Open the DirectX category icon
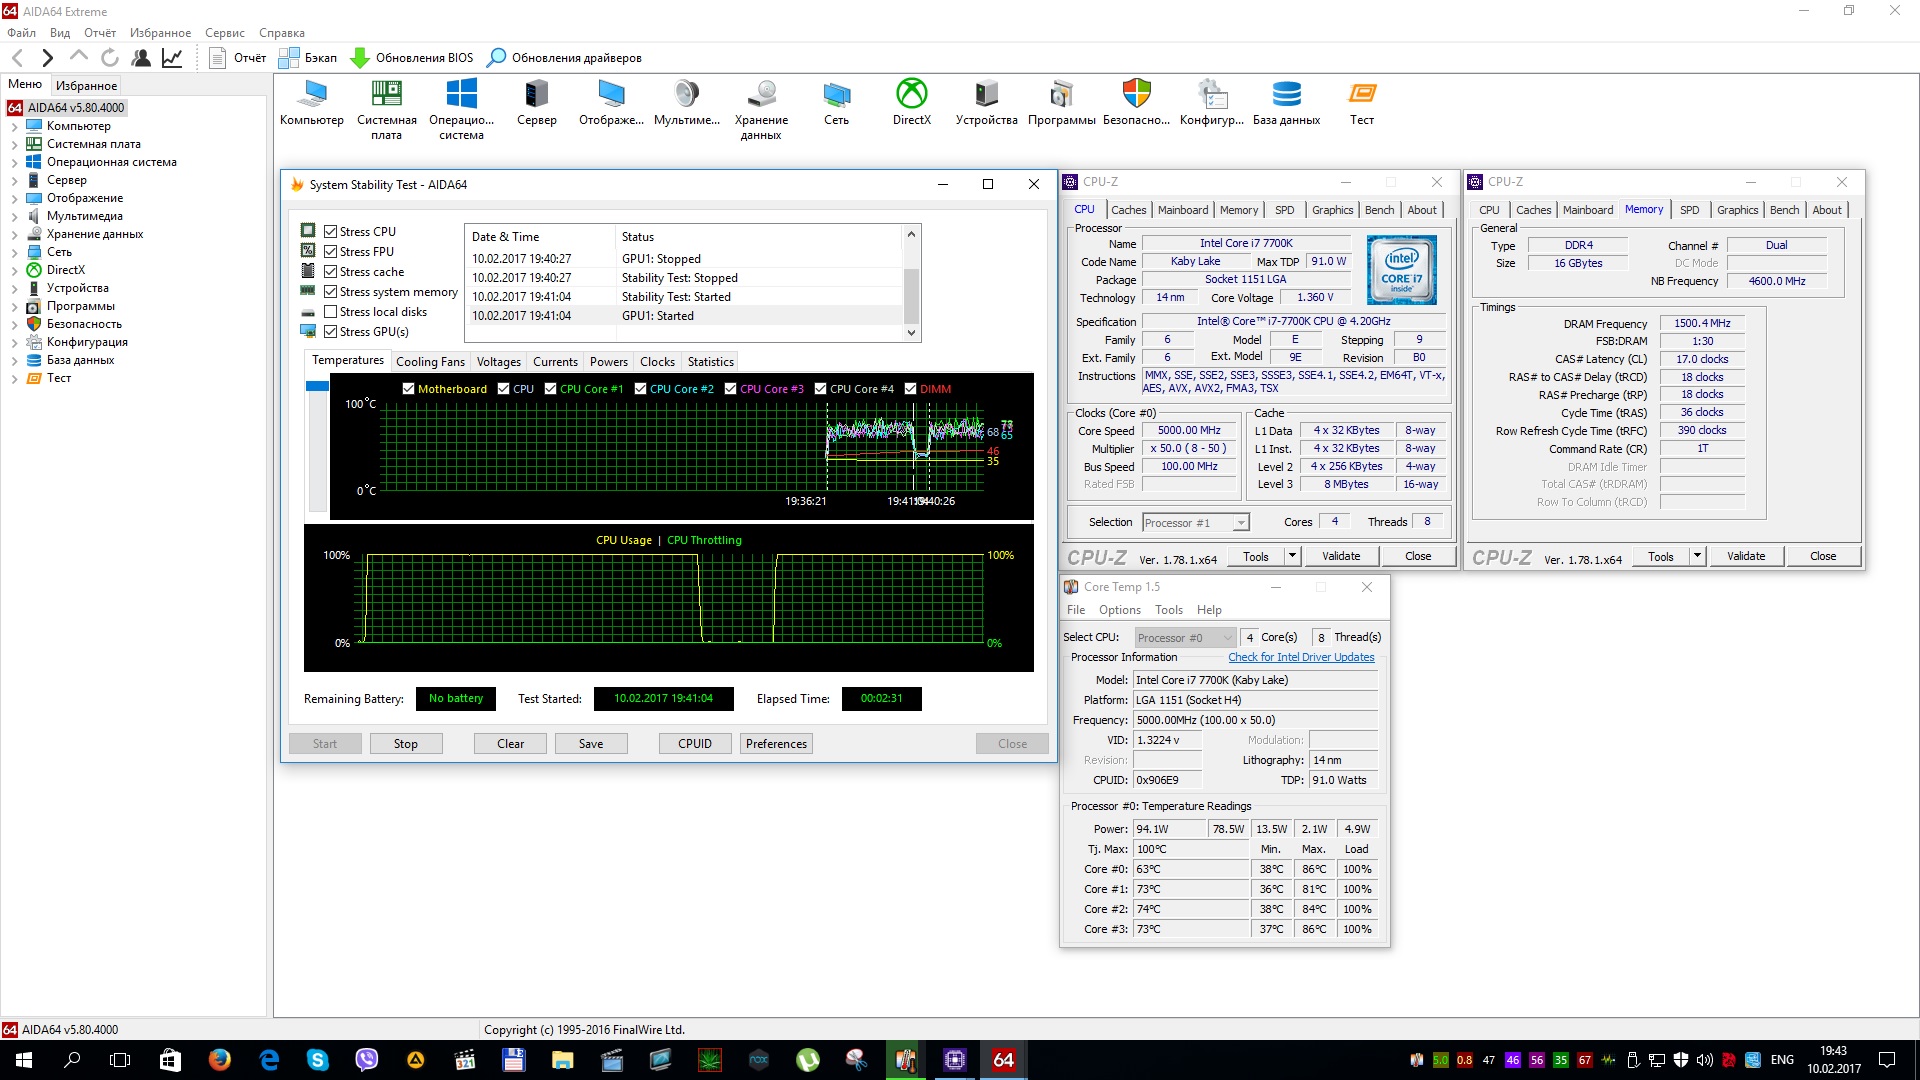This screenshot has width=1920, height=1080. tap(911, 95)
